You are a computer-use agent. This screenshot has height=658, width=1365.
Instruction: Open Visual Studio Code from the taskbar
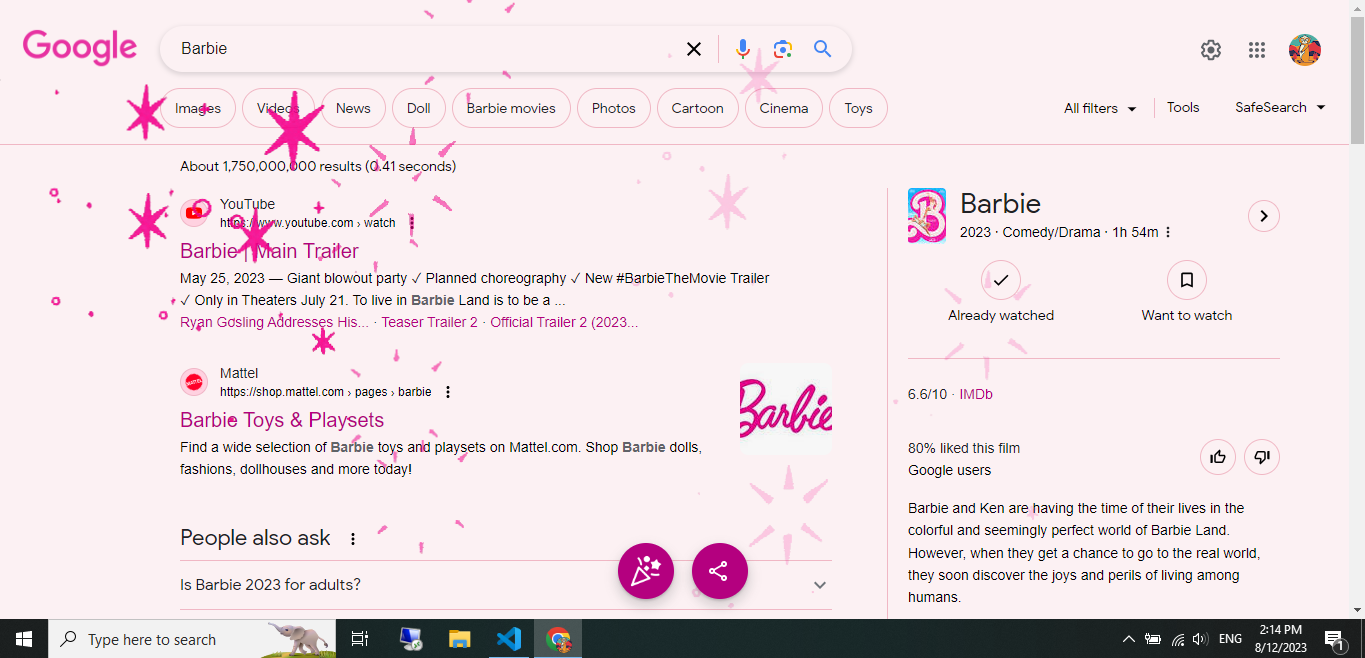[x=509, y=639]
